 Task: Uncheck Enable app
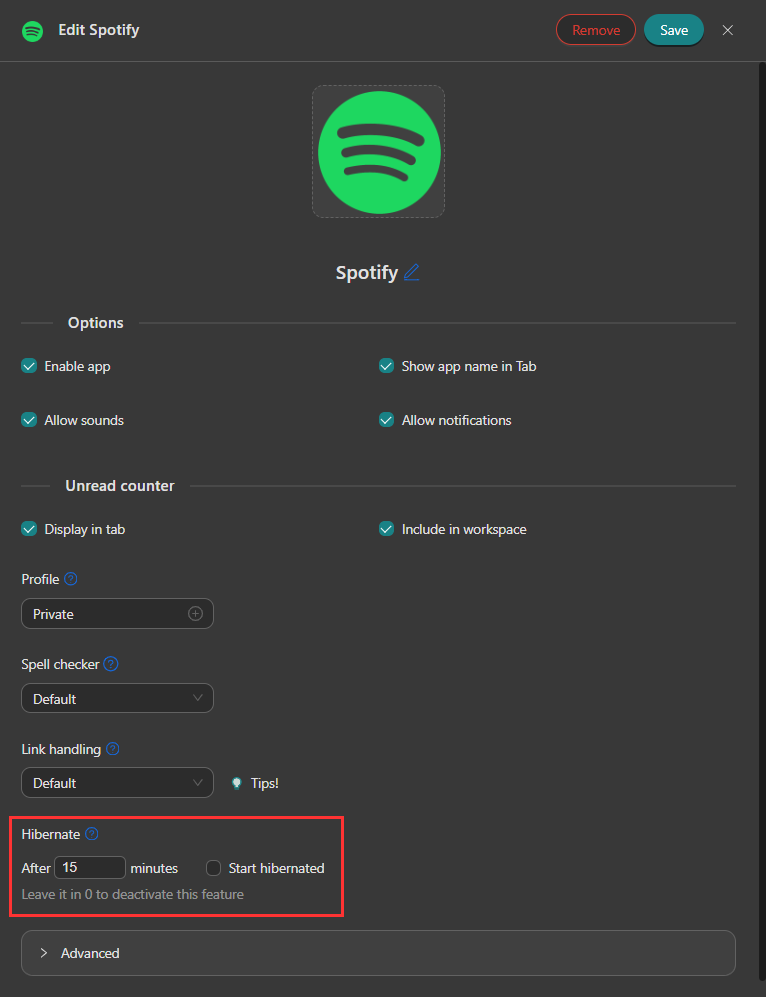(29, 366)
